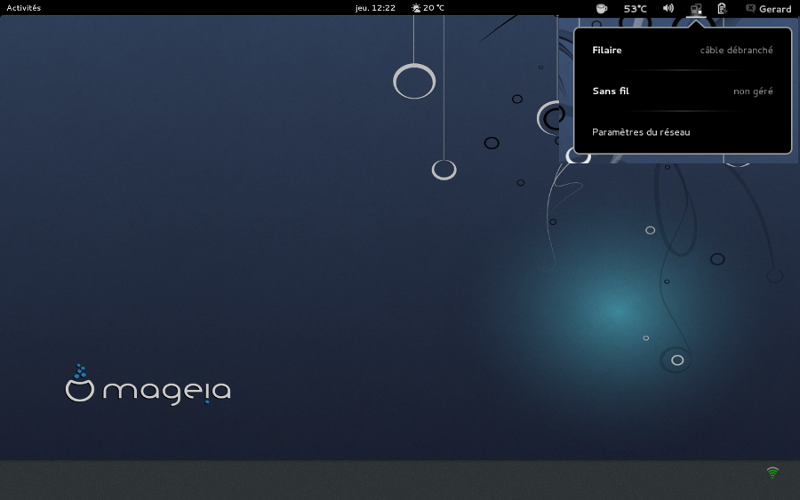800x500 pixels.
Task: Click the green Wi-Fi icon in message tray
Action: pos(772,472)
